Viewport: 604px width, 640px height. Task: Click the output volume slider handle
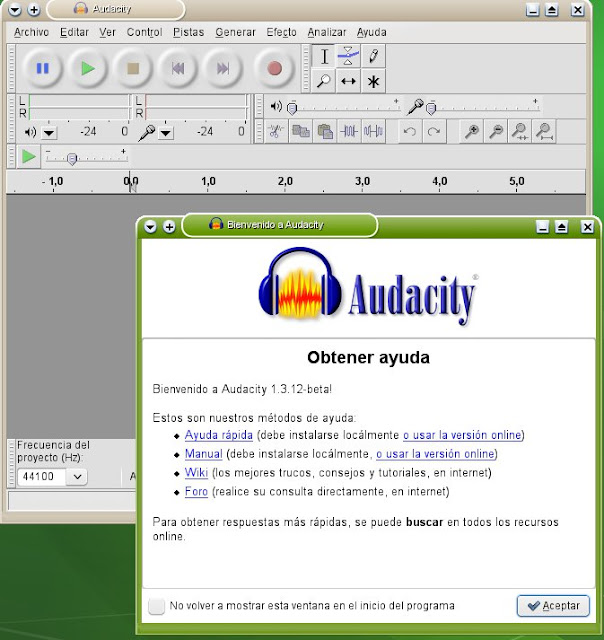(x=292, y=109)
